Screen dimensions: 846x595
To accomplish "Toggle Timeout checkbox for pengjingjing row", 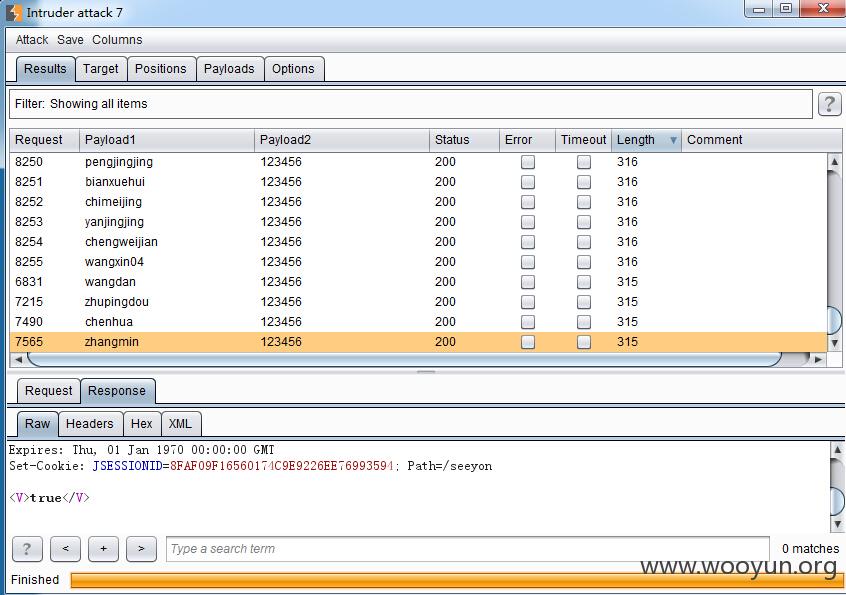I will pos(584,162).
